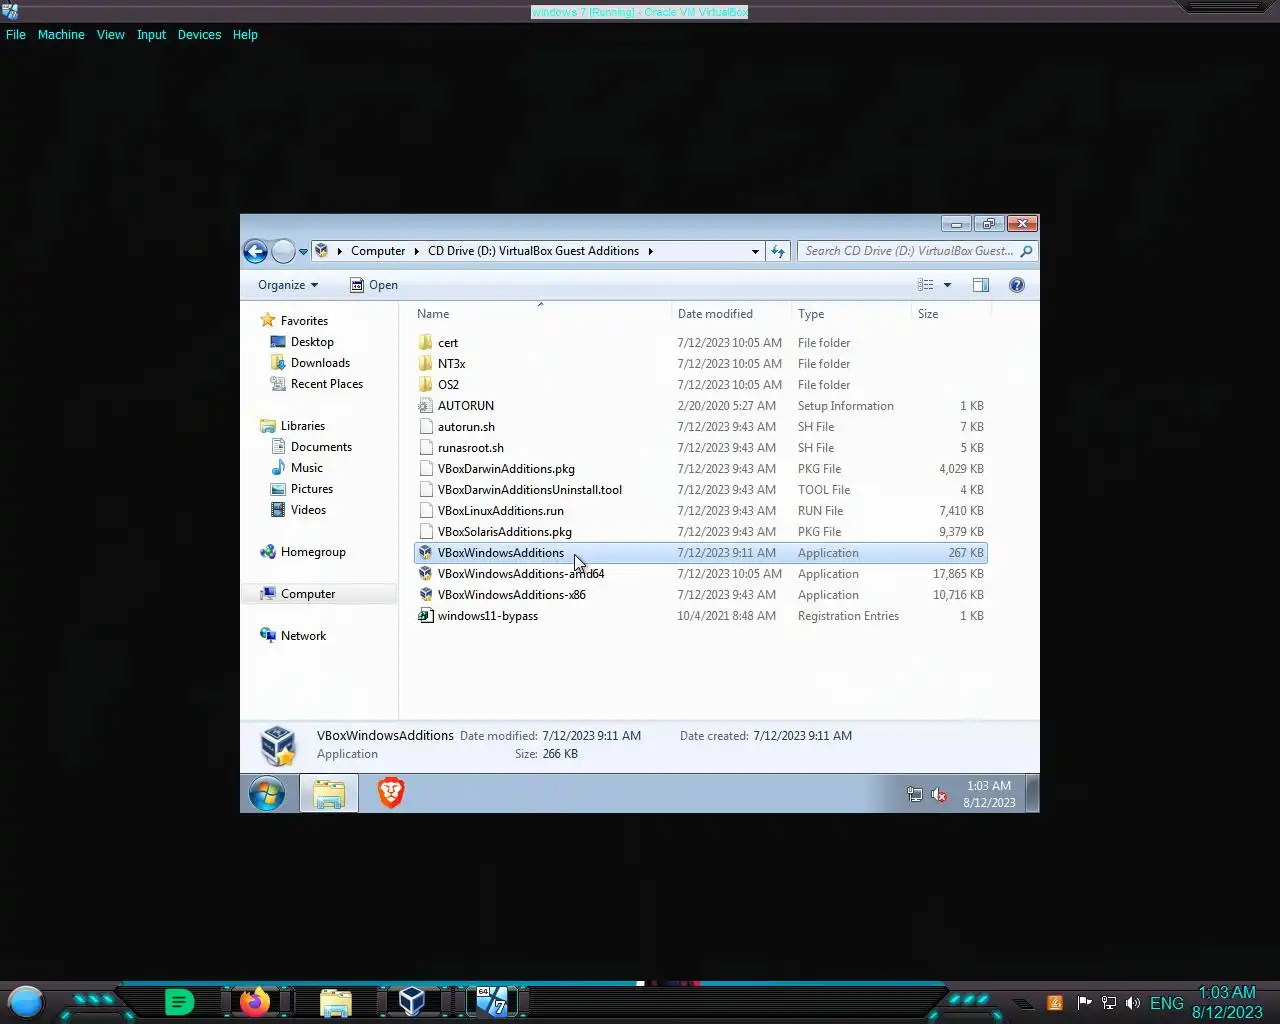This screenshot has width=1280, height=1024.
Task: Click the muted volume icon in the guest tray
Action: click(939, 795)
